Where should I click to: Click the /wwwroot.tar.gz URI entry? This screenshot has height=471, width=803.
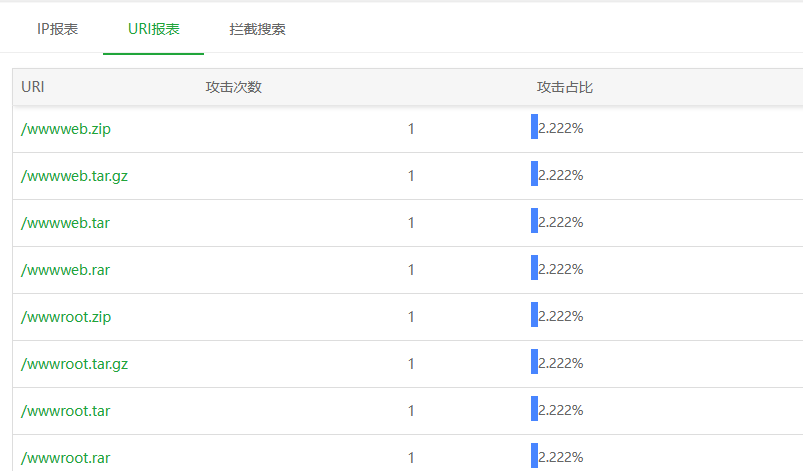[x=74, y=364]
